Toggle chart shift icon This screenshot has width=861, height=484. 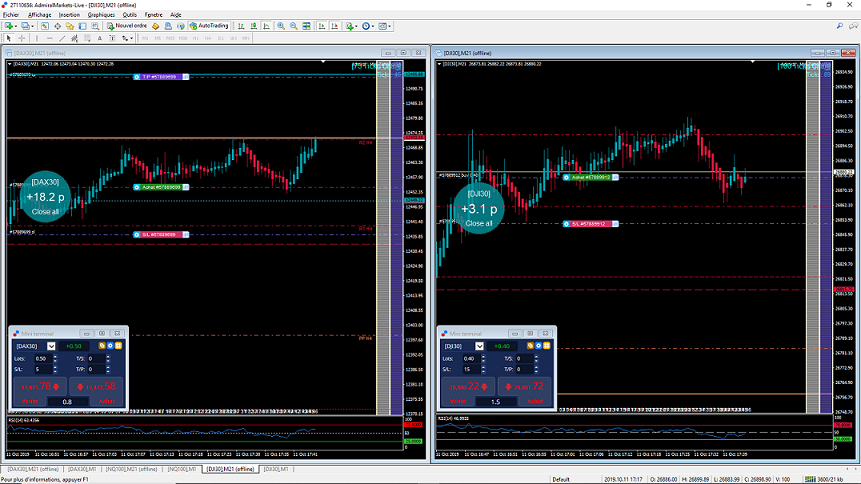[x=334, y=26]
